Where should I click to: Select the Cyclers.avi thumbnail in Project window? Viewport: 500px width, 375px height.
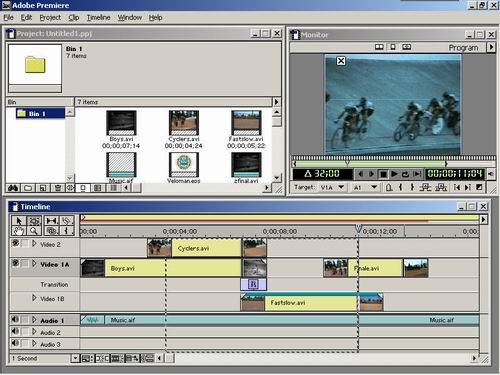point(184,123)
